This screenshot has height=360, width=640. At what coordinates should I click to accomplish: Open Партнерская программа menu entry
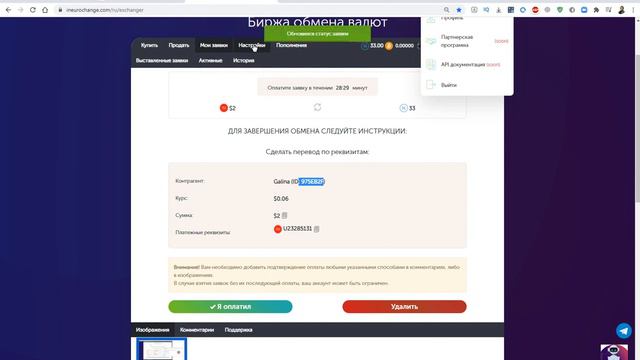coord(457,41)
